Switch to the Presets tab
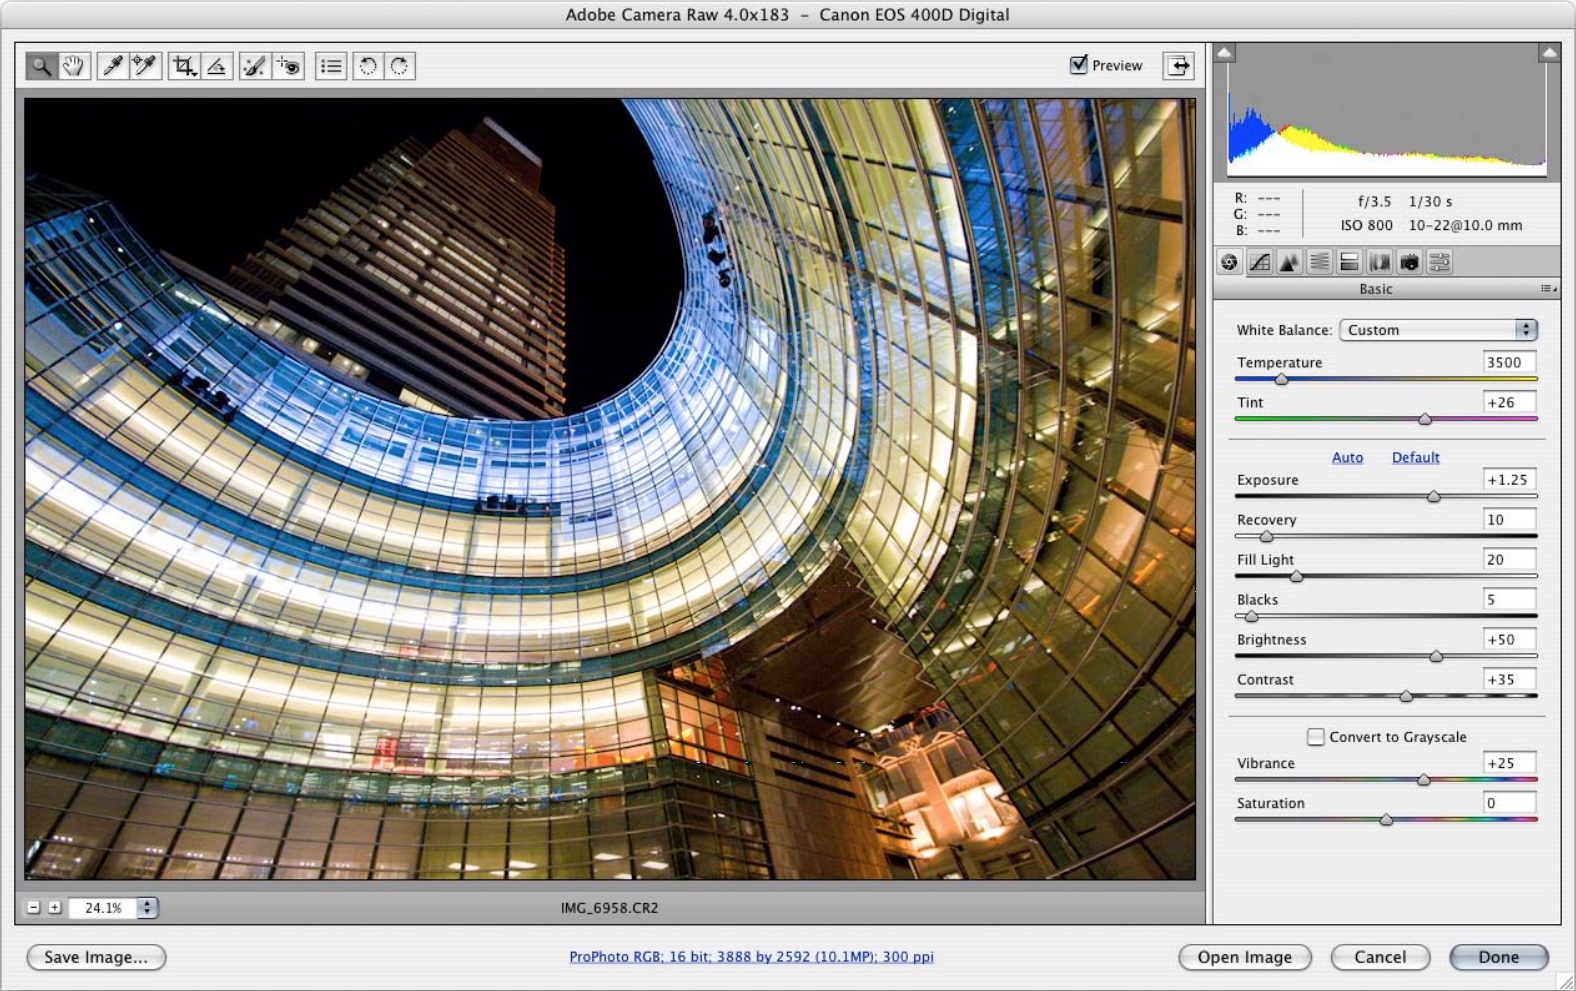 (x=1439, y=262)
